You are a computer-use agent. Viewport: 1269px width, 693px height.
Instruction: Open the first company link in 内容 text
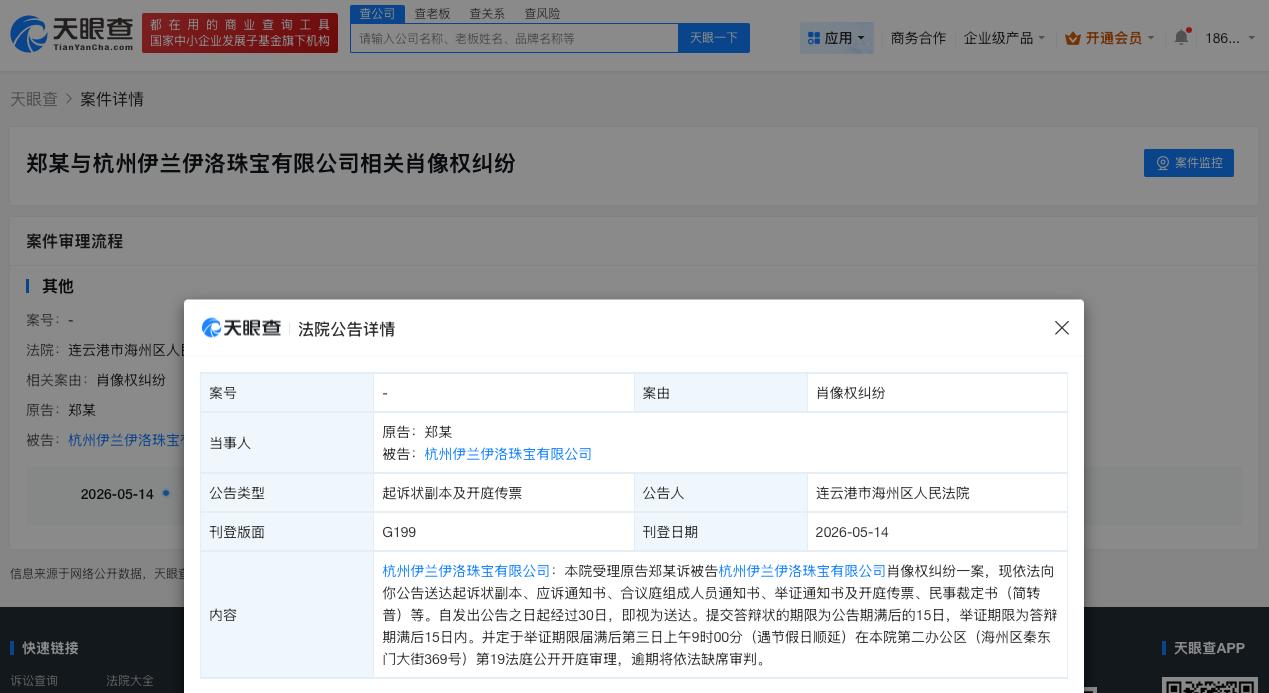466,571
